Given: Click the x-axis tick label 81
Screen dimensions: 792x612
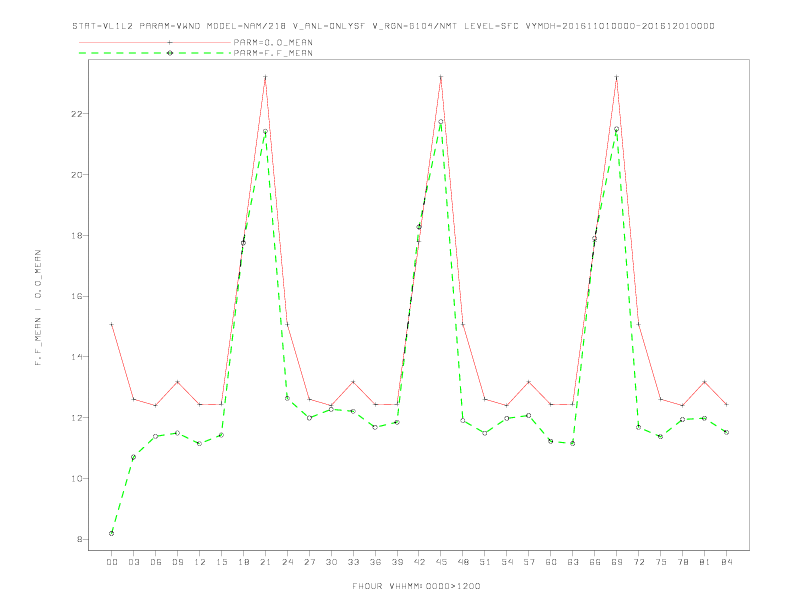Looking at the screenshot, I should click(x=705, y=562).
